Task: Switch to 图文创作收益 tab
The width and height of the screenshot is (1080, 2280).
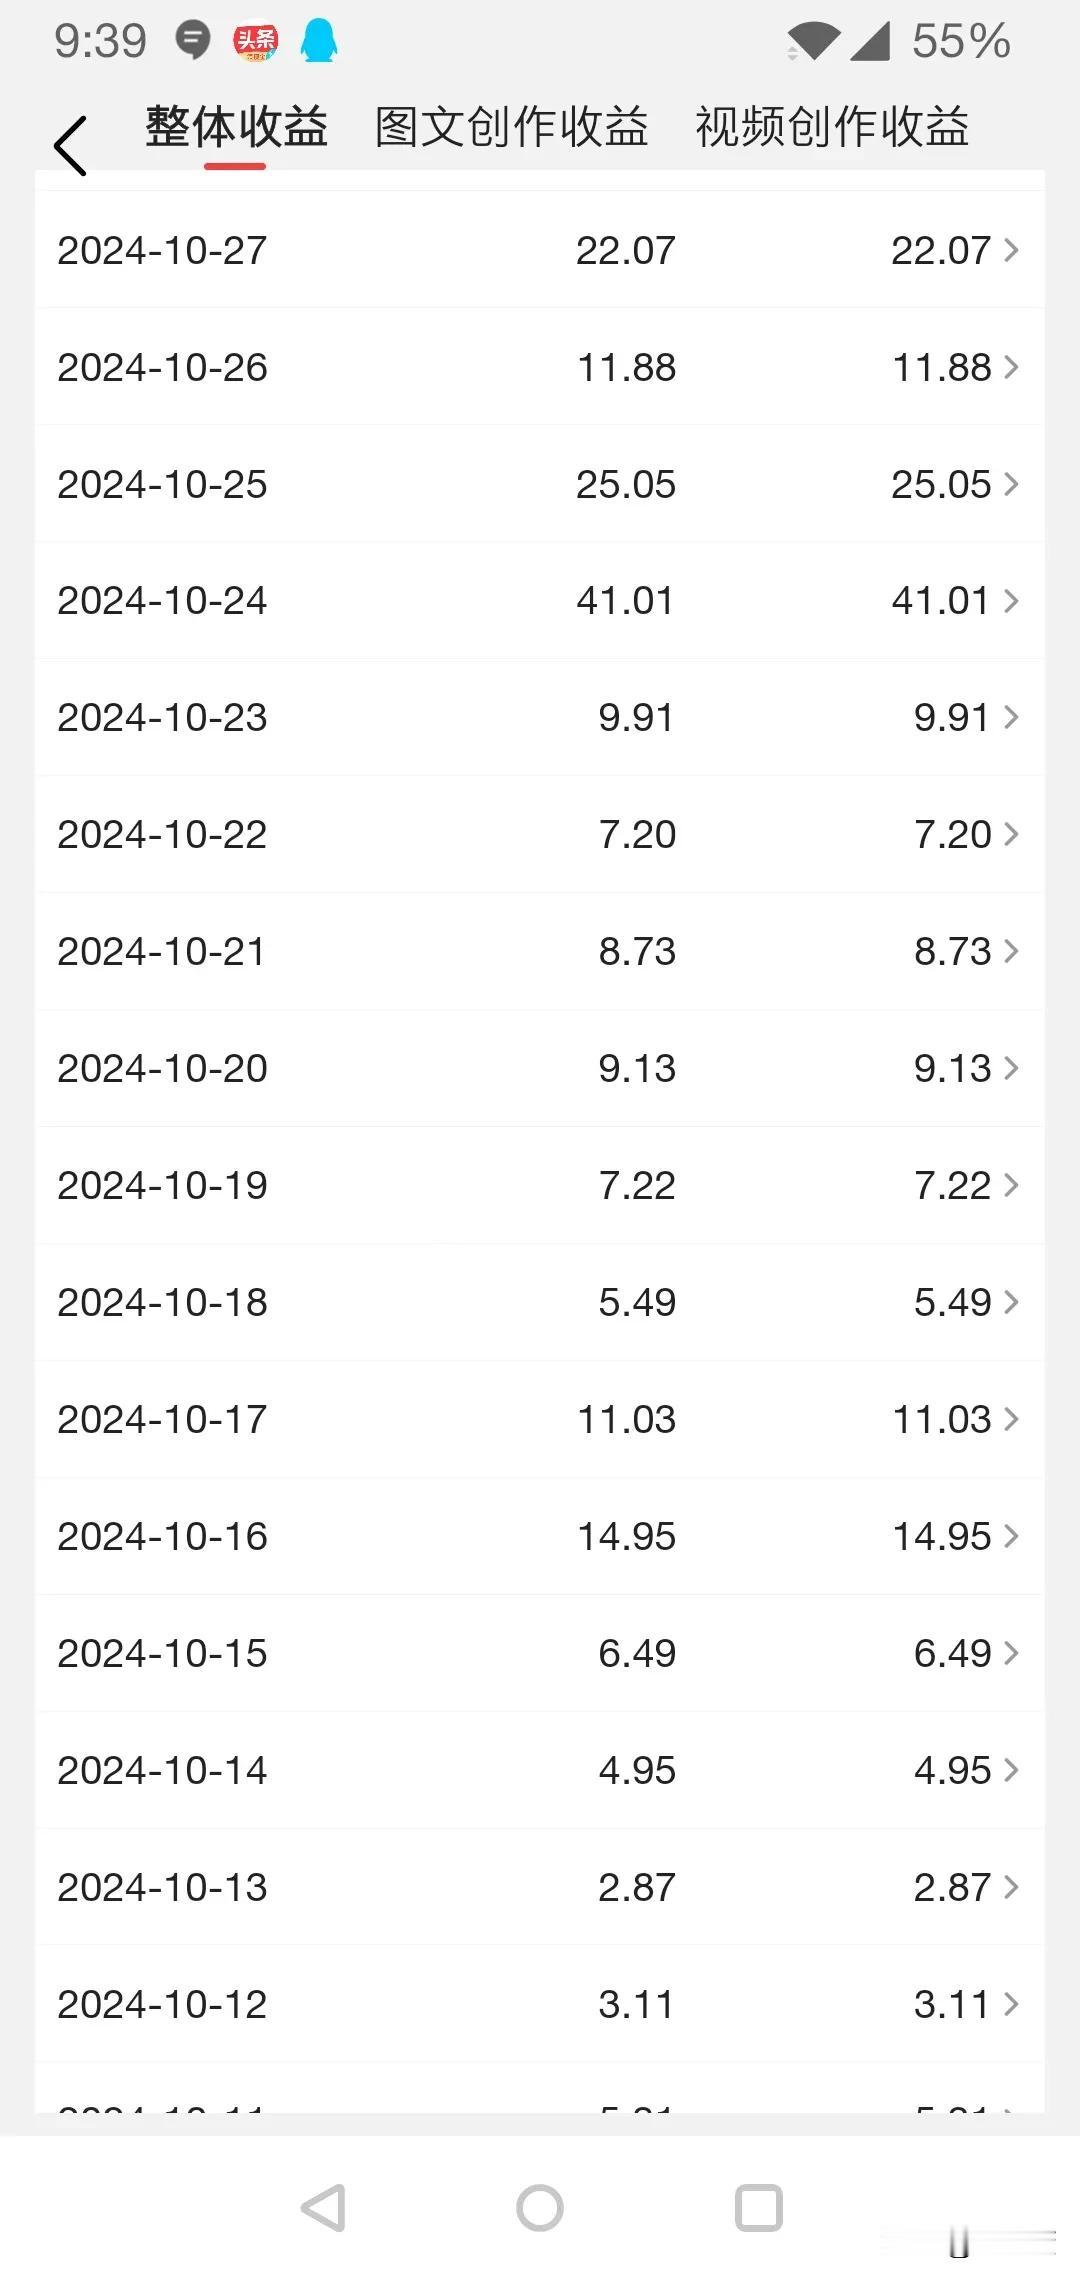Action: (x=511, y=127)
